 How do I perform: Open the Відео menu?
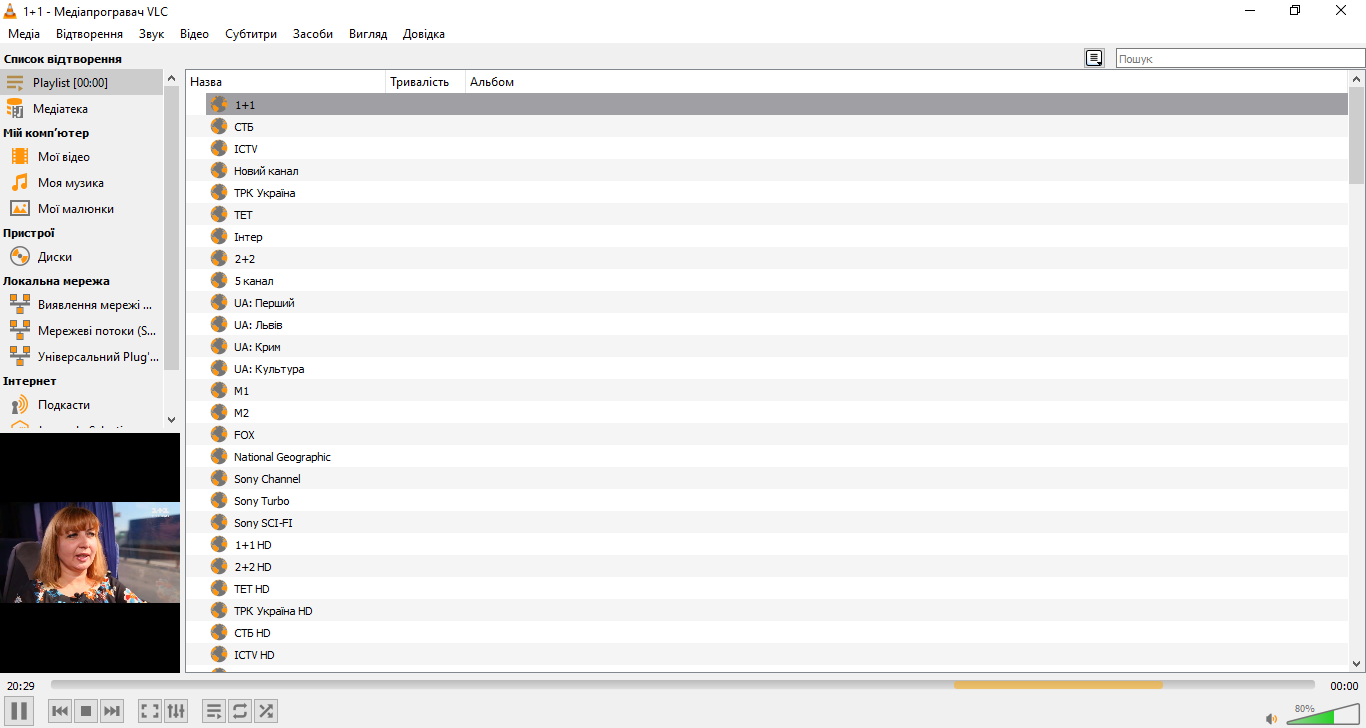(x=194, y=34)
